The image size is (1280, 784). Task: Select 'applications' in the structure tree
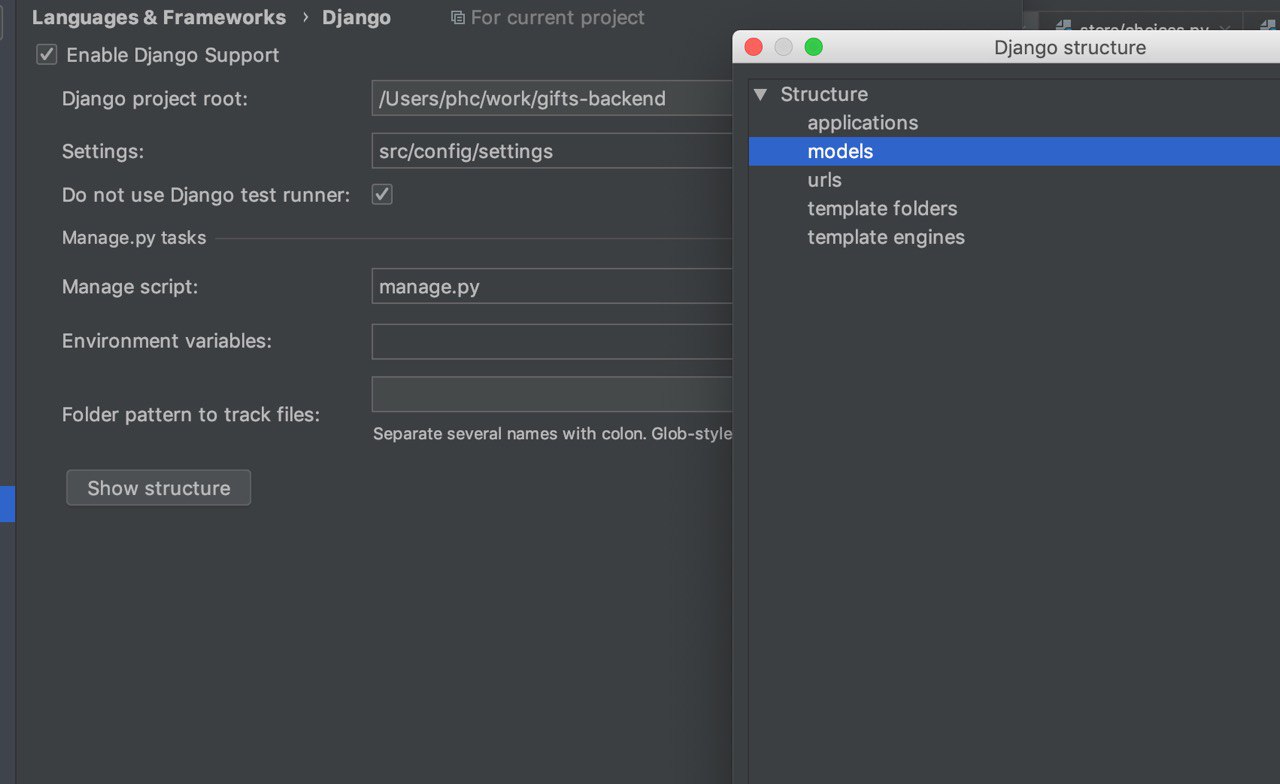click(x=862, y=123)
